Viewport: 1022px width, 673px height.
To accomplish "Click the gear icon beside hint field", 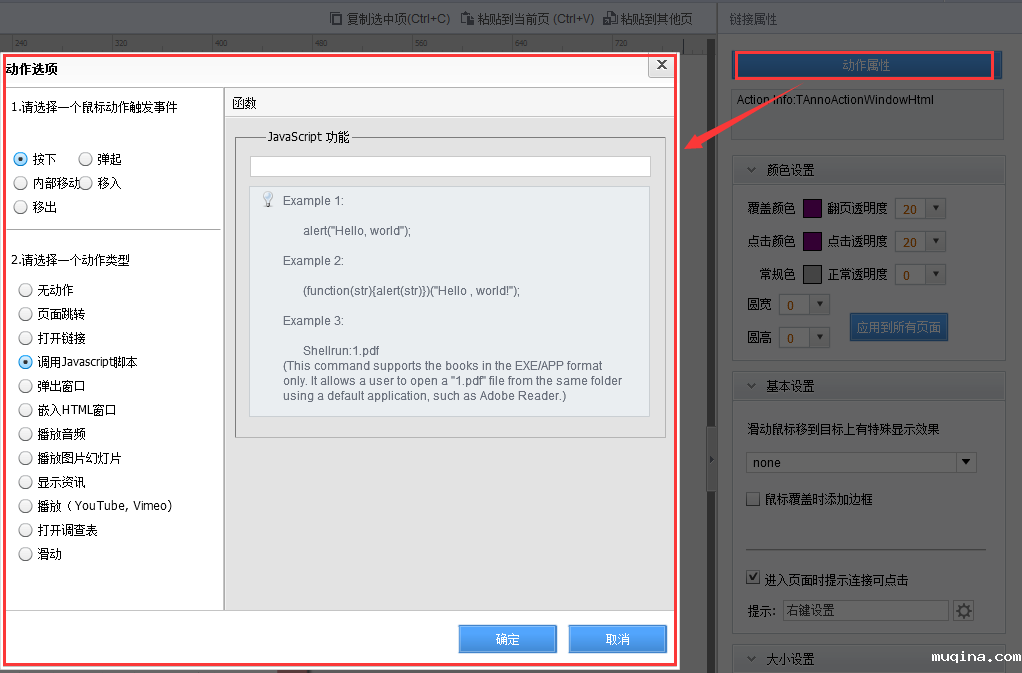I will point(964,611).
